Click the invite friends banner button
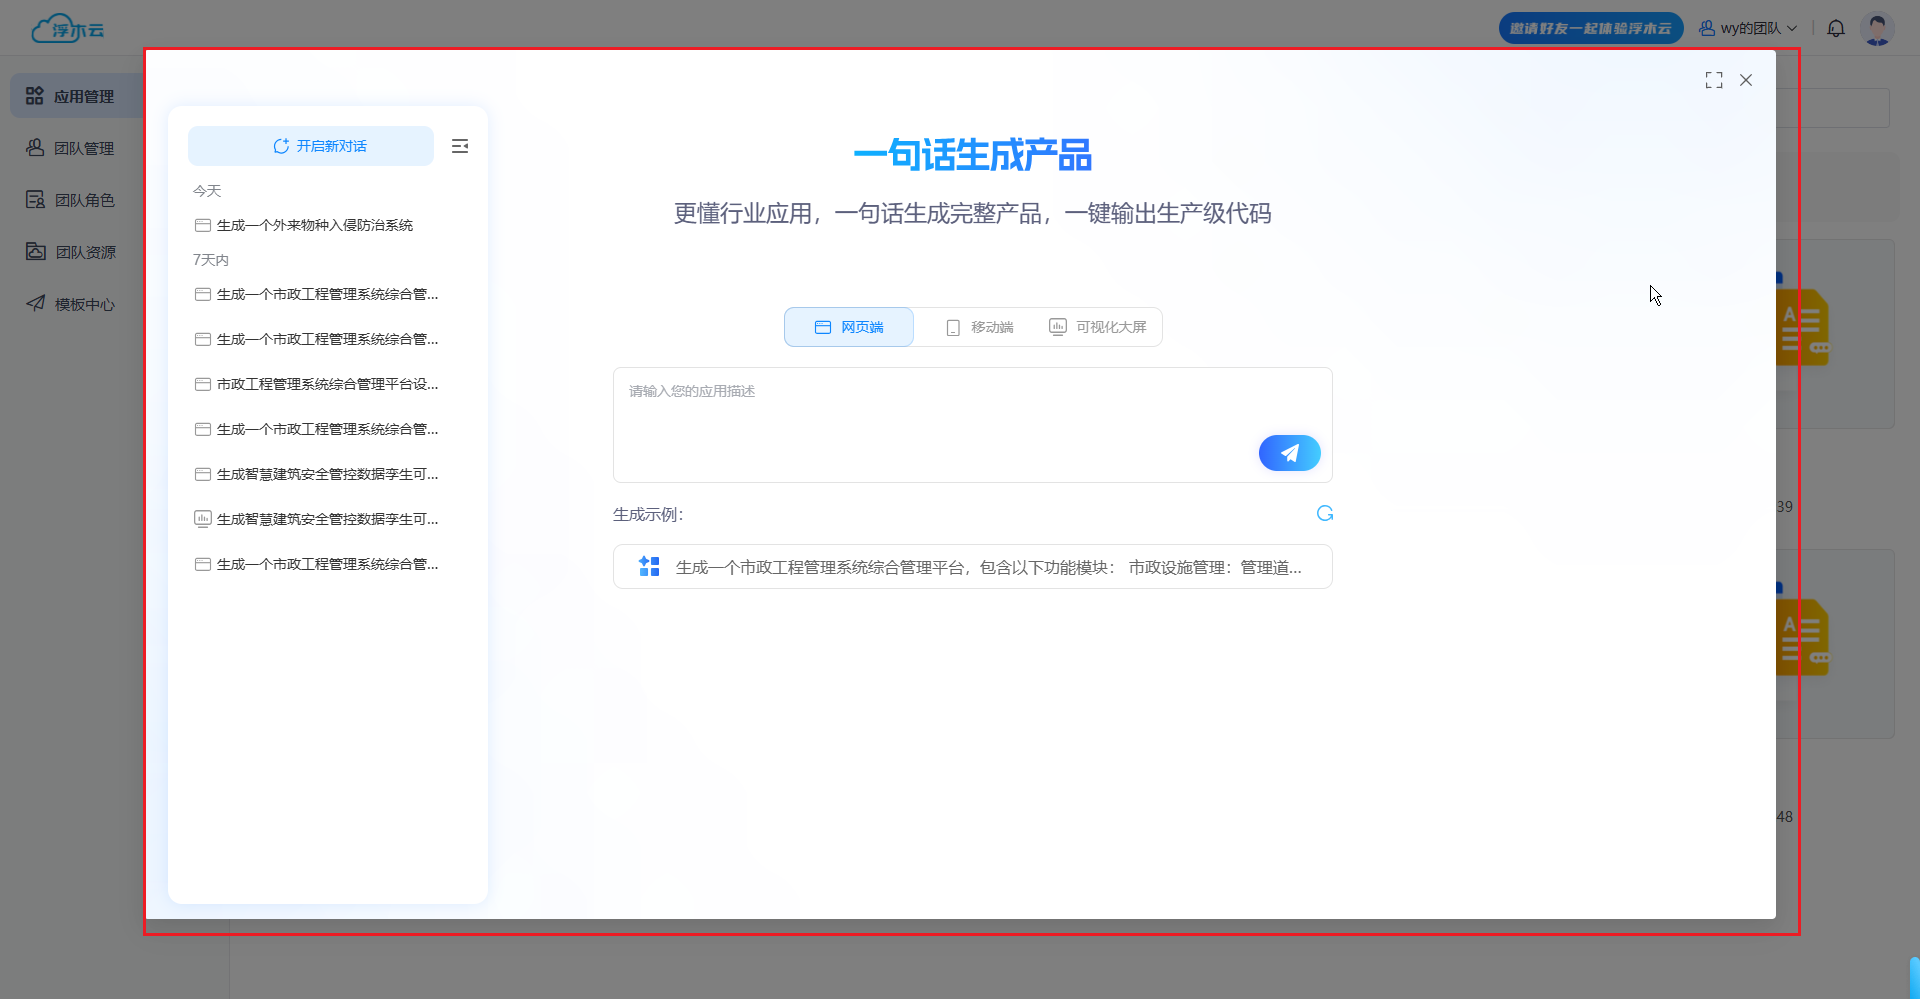The image size is (1920, 999). [1590, 28]
